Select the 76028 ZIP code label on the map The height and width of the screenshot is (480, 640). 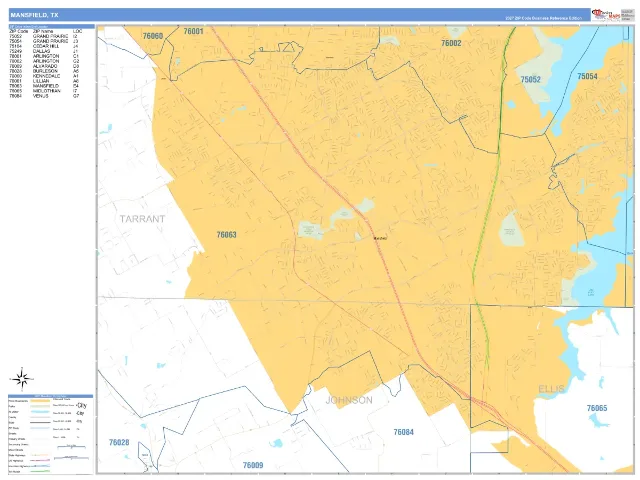coord(119,442)
